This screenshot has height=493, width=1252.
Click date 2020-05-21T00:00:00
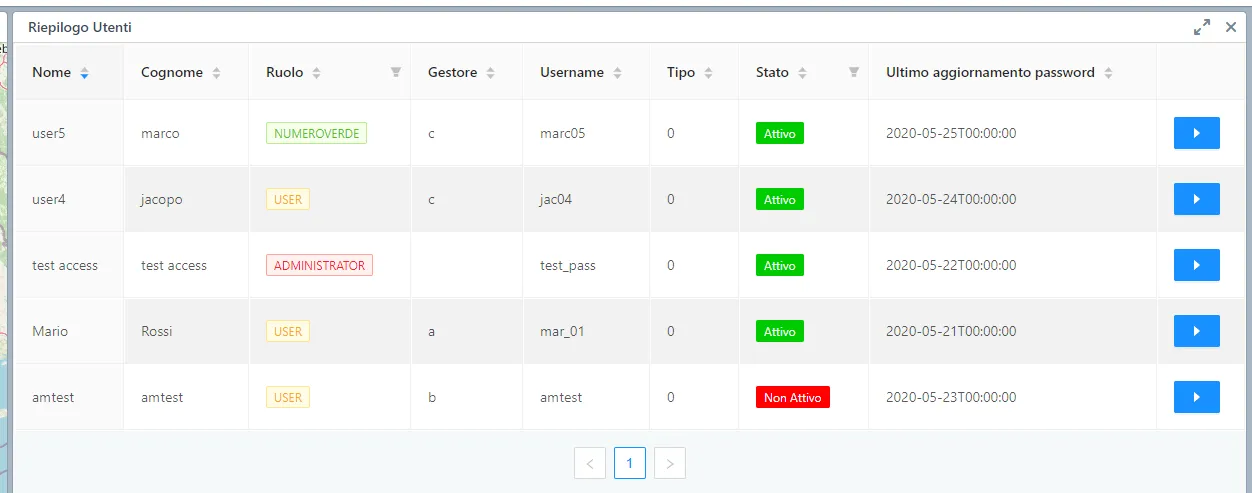951,331
